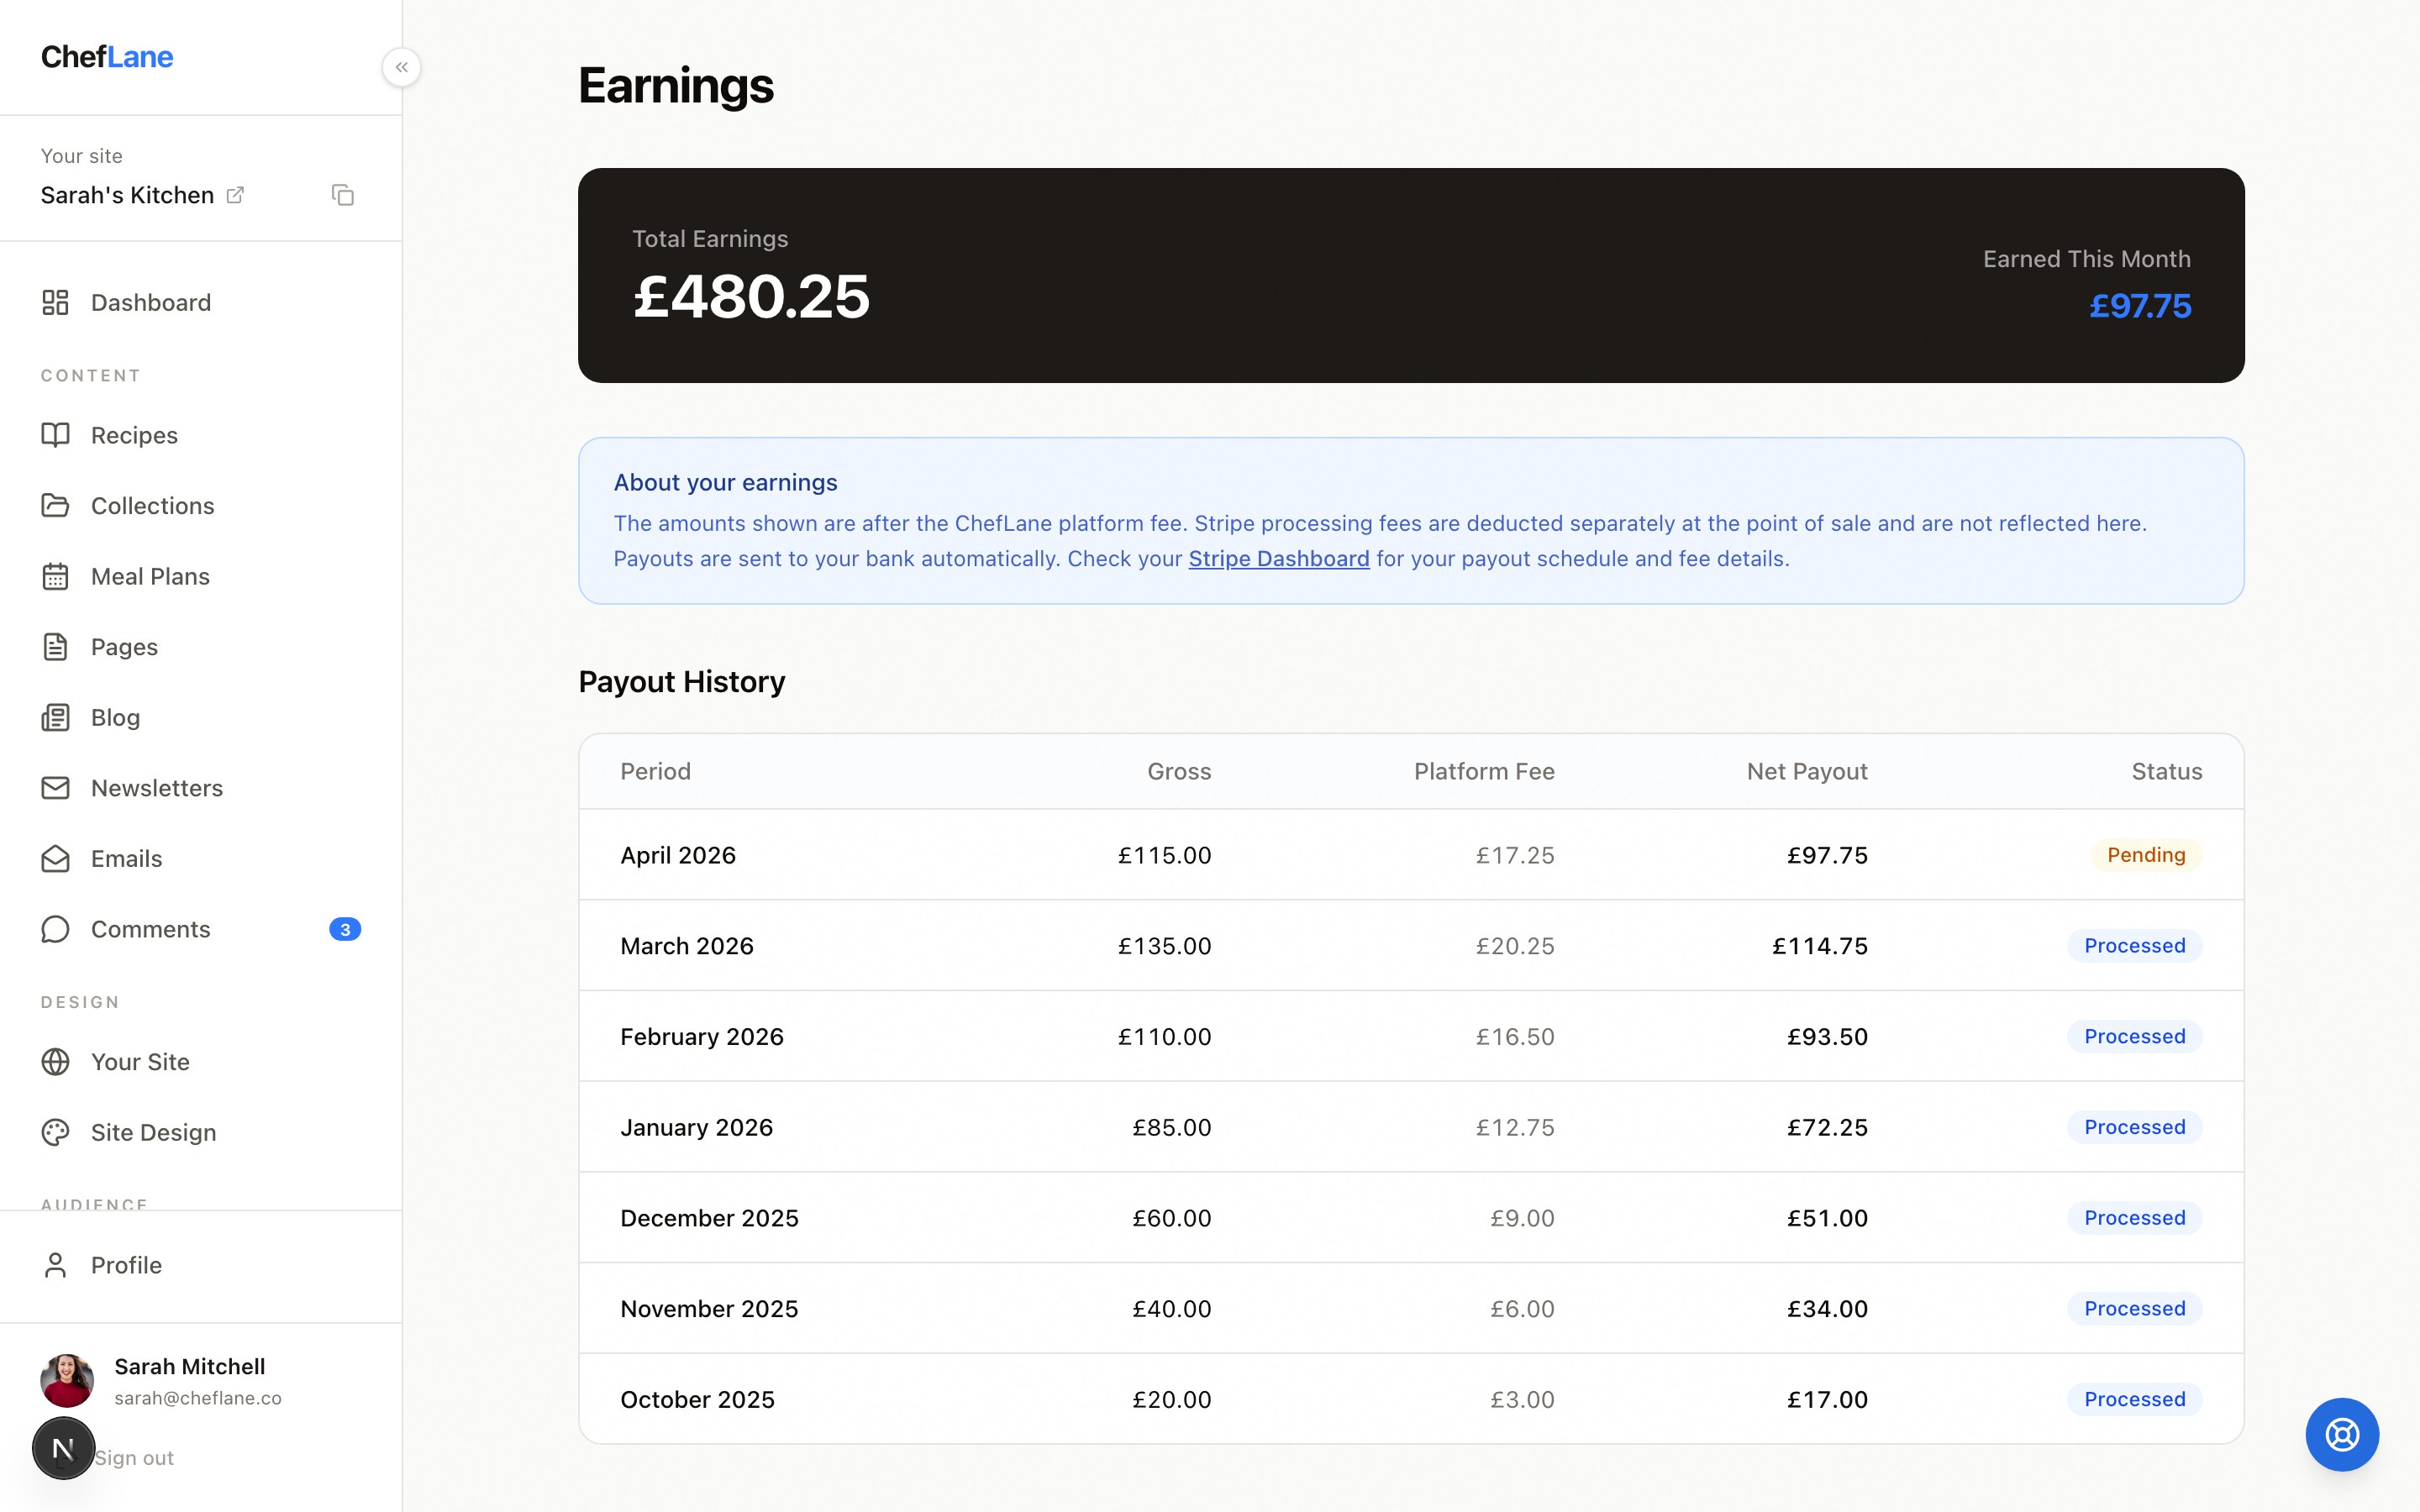Click the £97.75 Earned This Month value
The width and height of the screenshot is (2420, 1512).
click(2140, 306)
